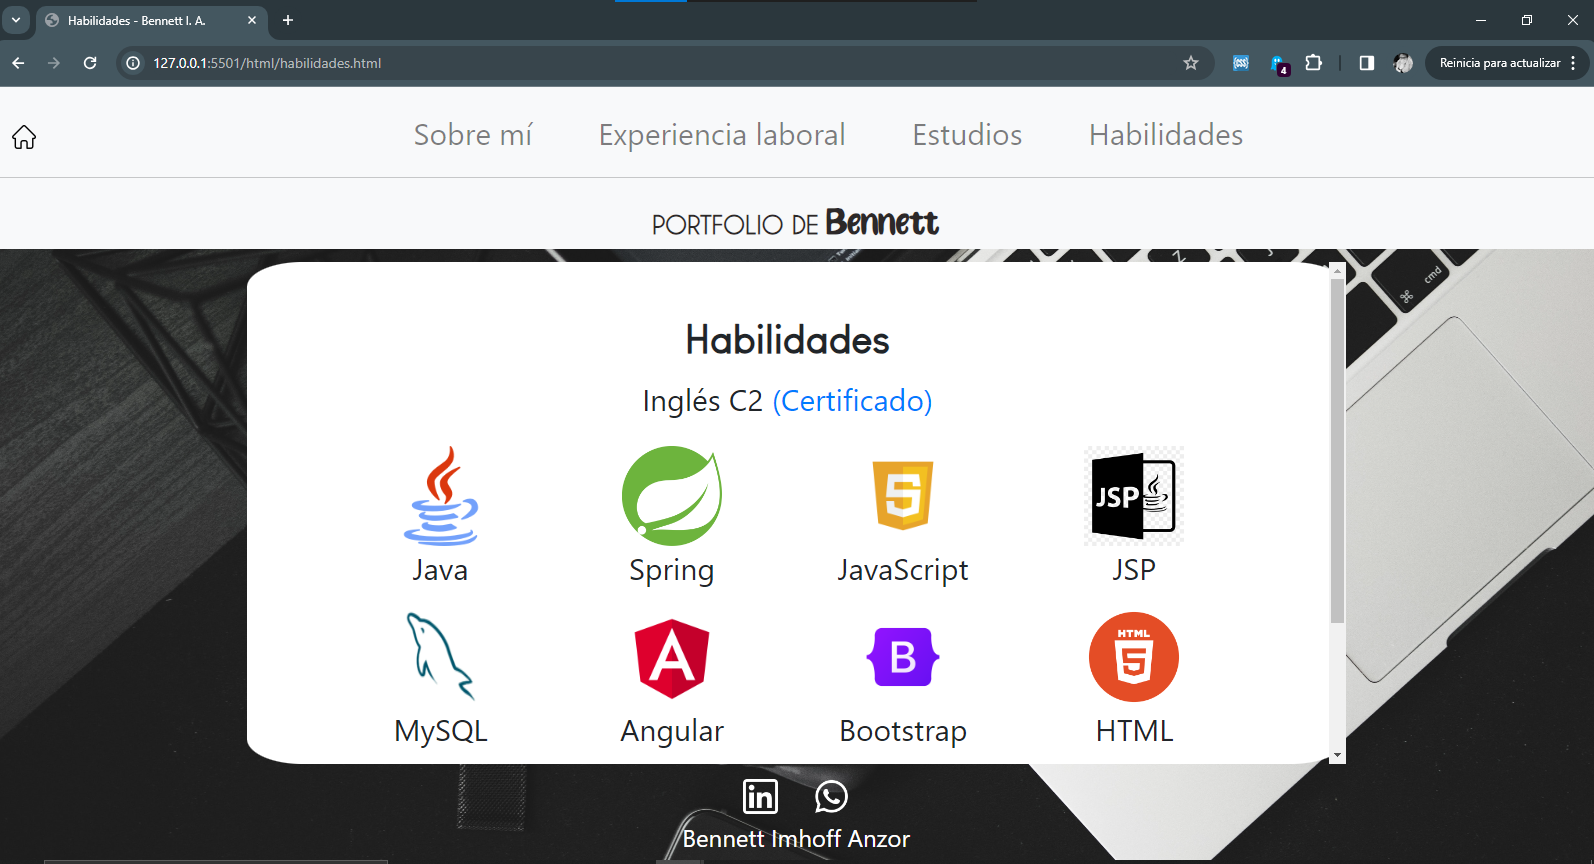
Task: Click the JSP label text
Action: coord(1134,570)
